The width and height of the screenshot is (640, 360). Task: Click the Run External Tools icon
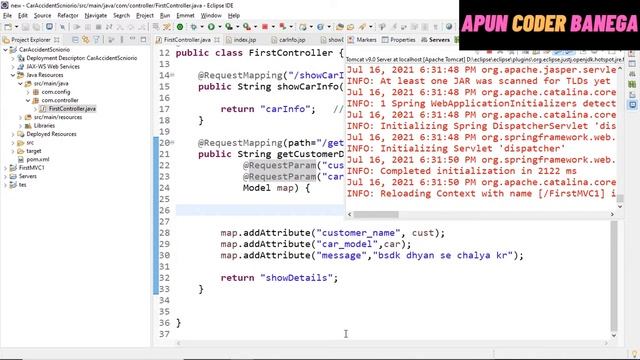point(247,27)
